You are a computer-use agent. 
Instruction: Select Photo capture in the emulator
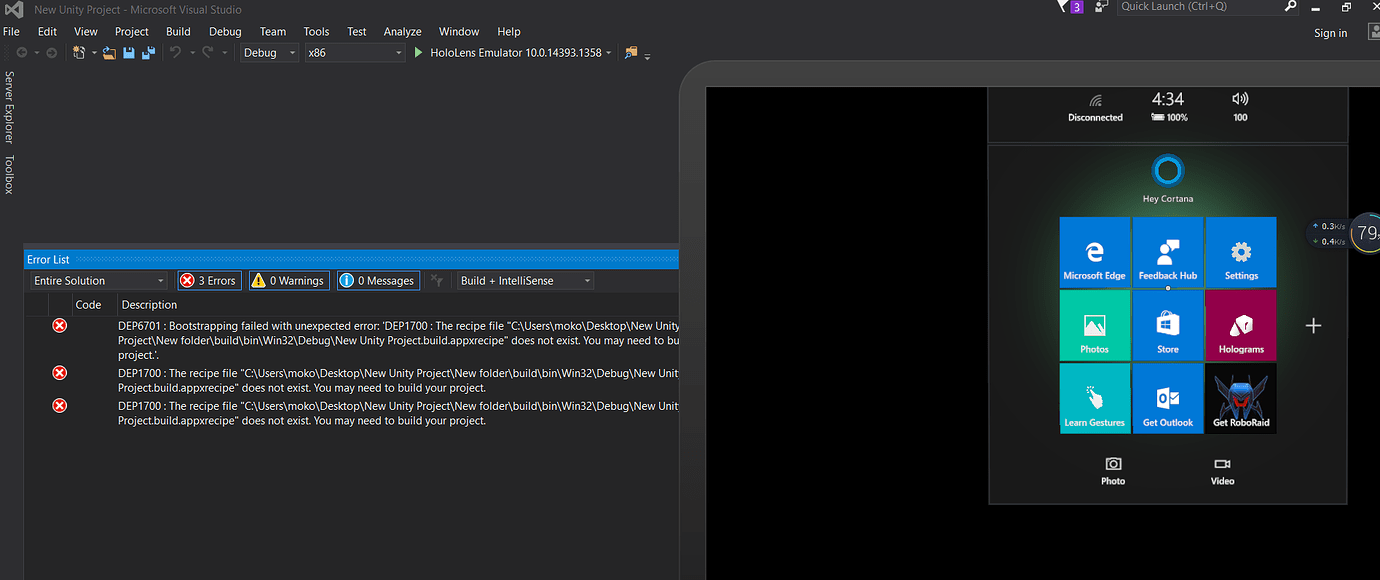[x=1112, y=470]
